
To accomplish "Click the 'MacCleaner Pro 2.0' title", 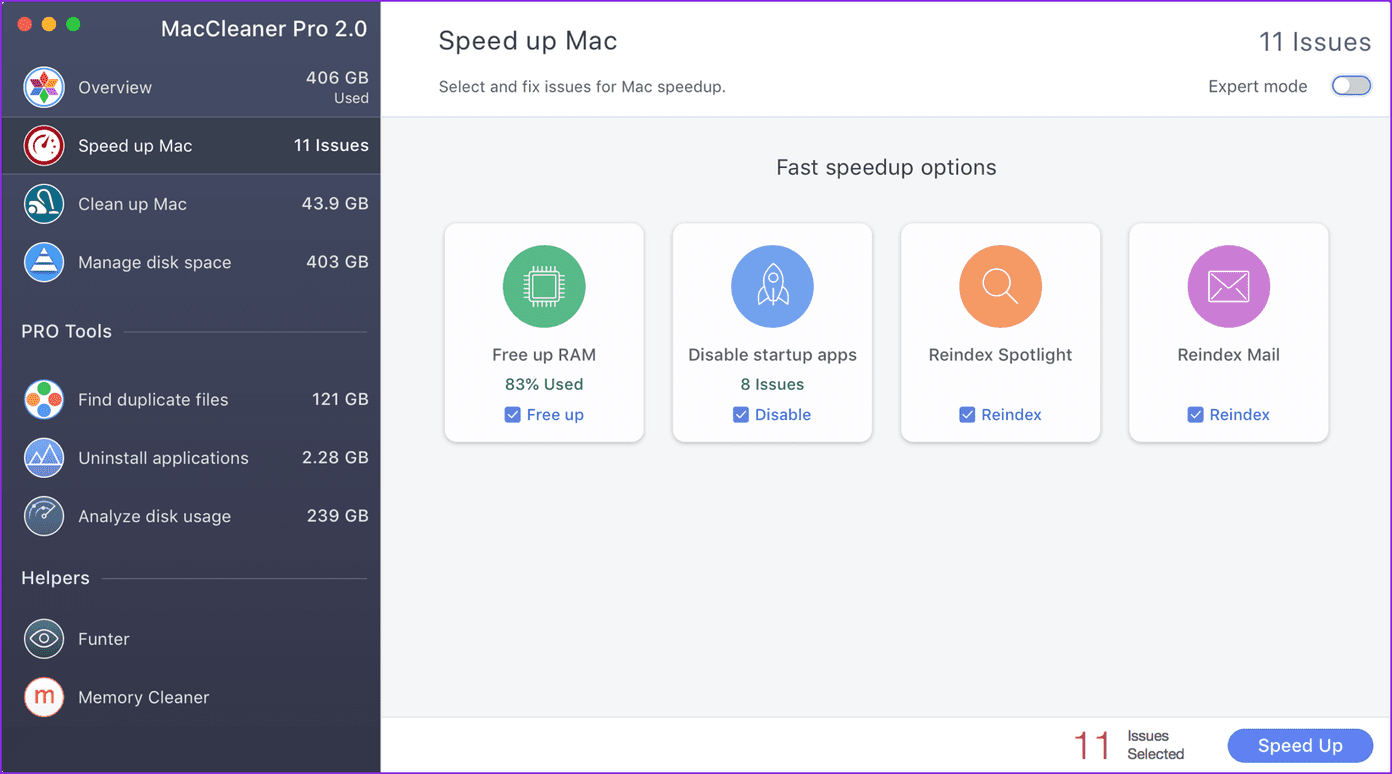I will pyautogui.click(x=264, y=29).
